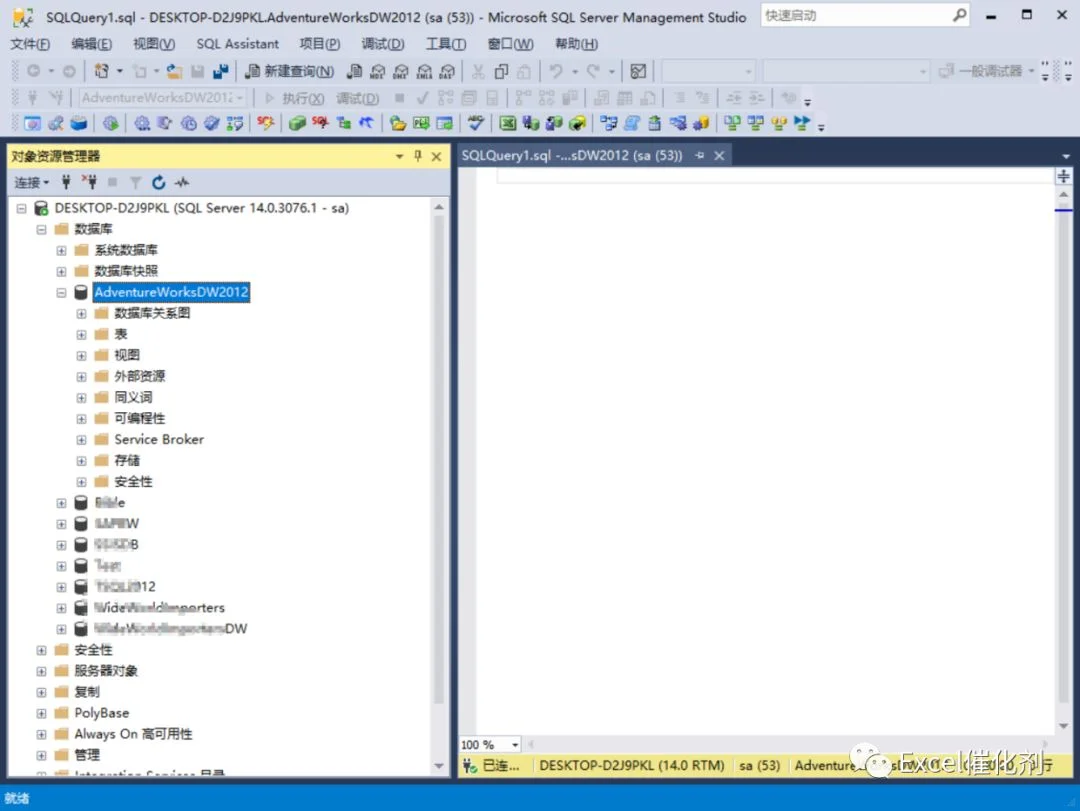Click inside the 快速启动 search field
The width and height of the screenshot is (1080, 811).
click(856, 15)
